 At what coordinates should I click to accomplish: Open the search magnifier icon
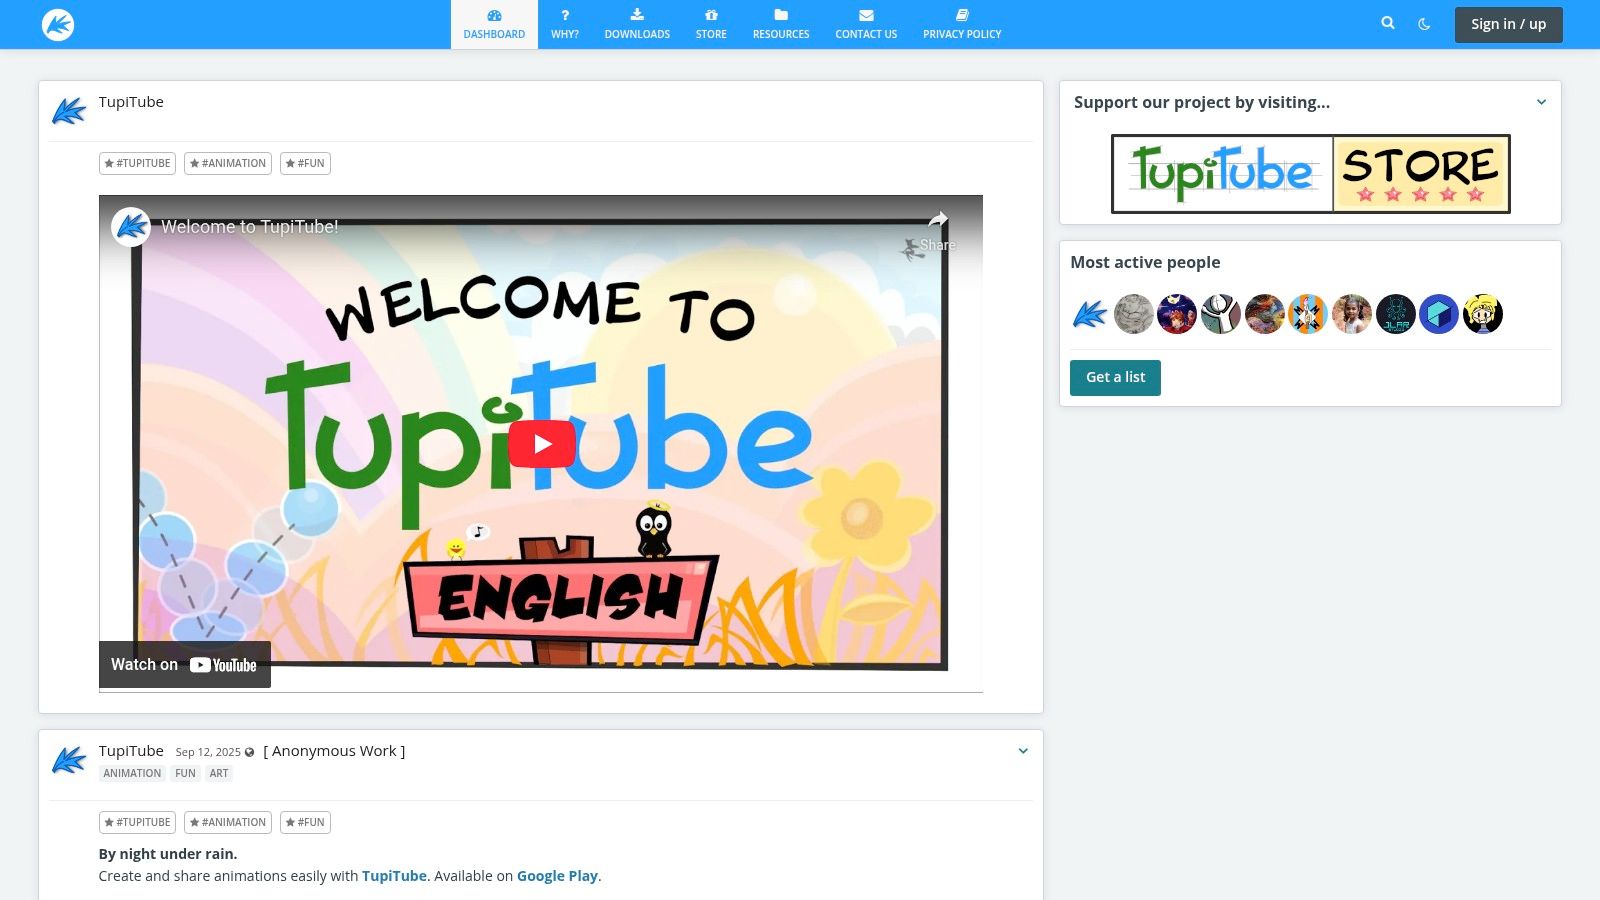pyautogui.click(x=1388, y=23)
